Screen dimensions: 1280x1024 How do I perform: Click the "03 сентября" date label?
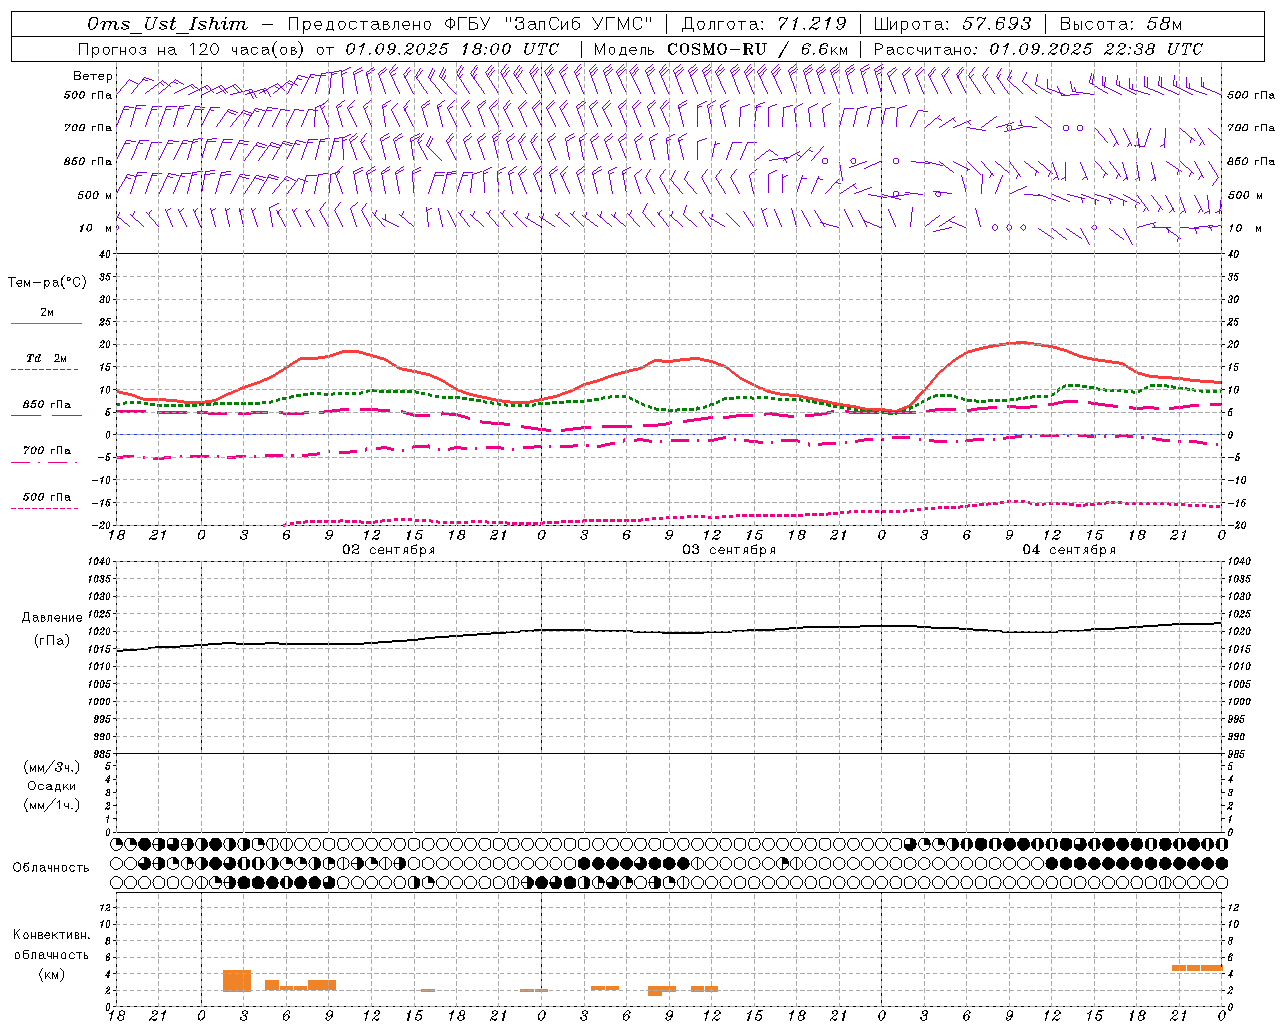click(729, 550)
